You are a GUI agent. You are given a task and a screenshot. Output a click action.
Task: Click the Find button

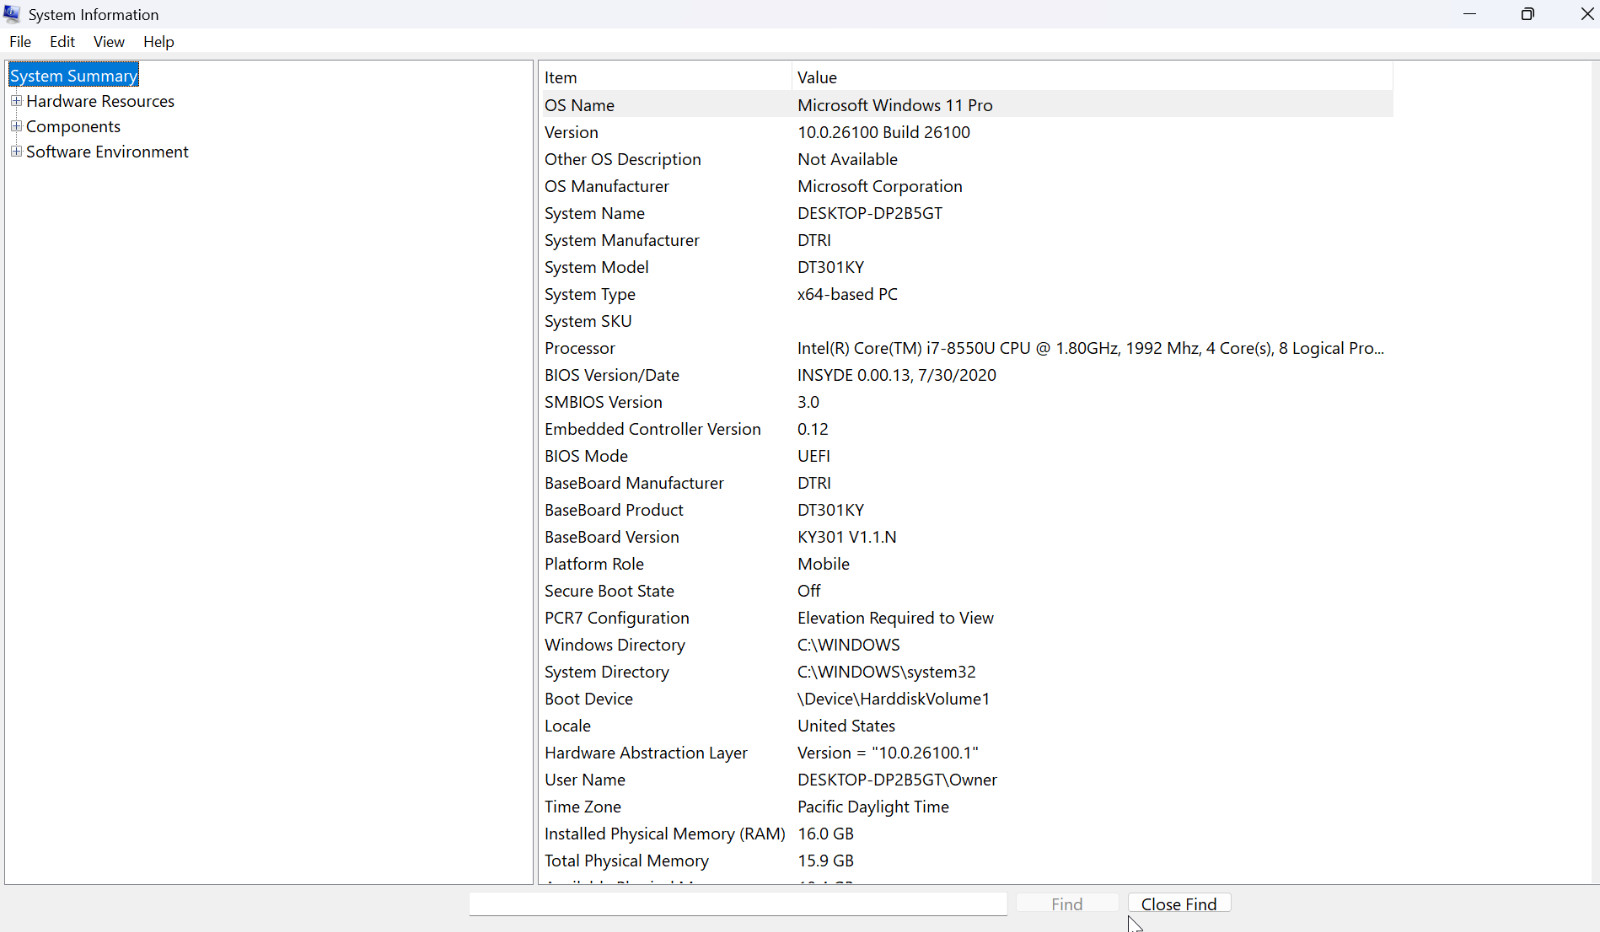1067,904
